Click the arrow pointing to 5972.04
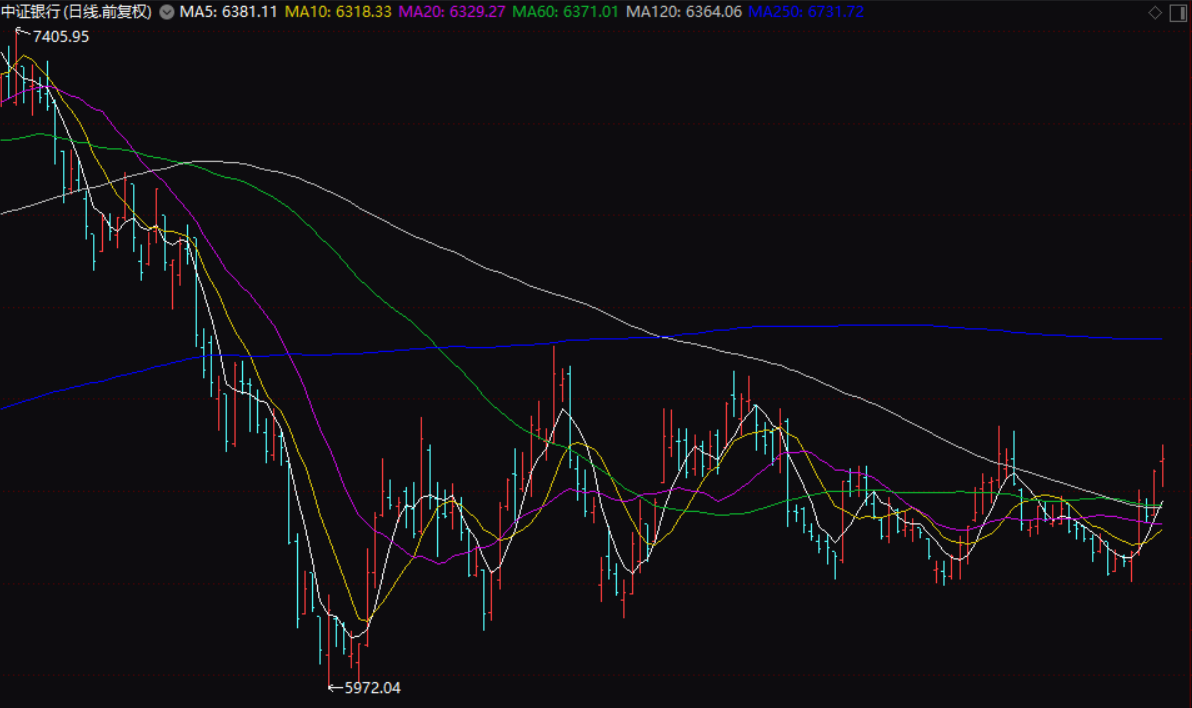The image size is (1192, 708). coord(335,688)
